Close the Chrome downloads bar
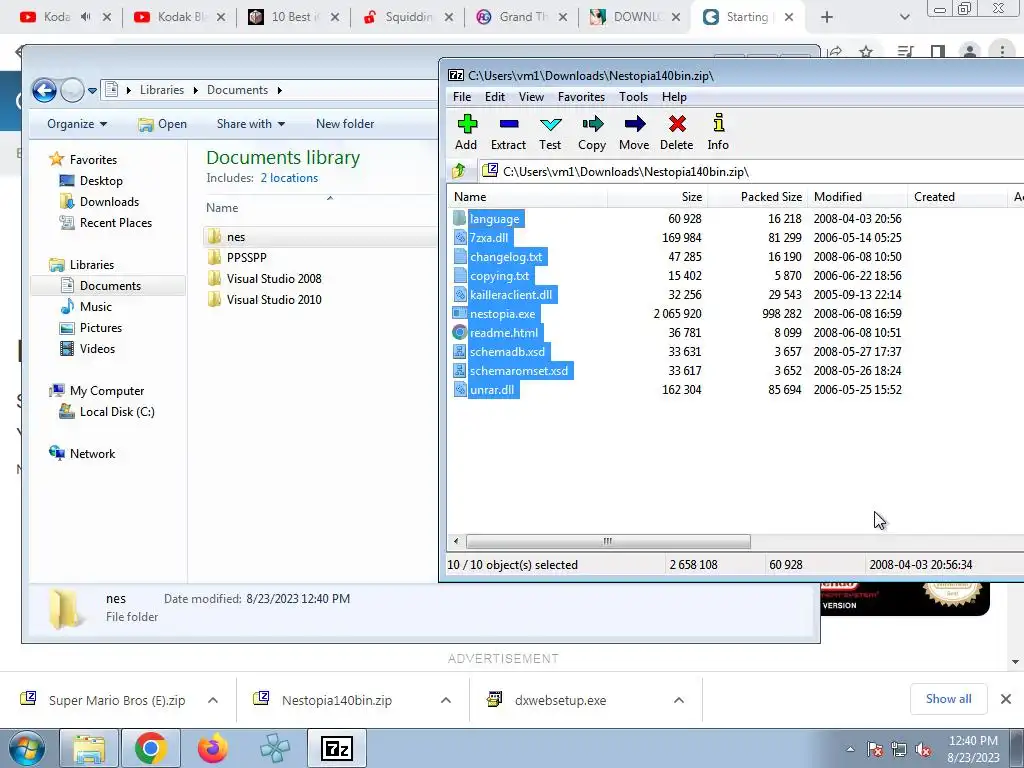Image resolution: width=1024 pixels, height=768 pixels. (x=1006, y=699)
